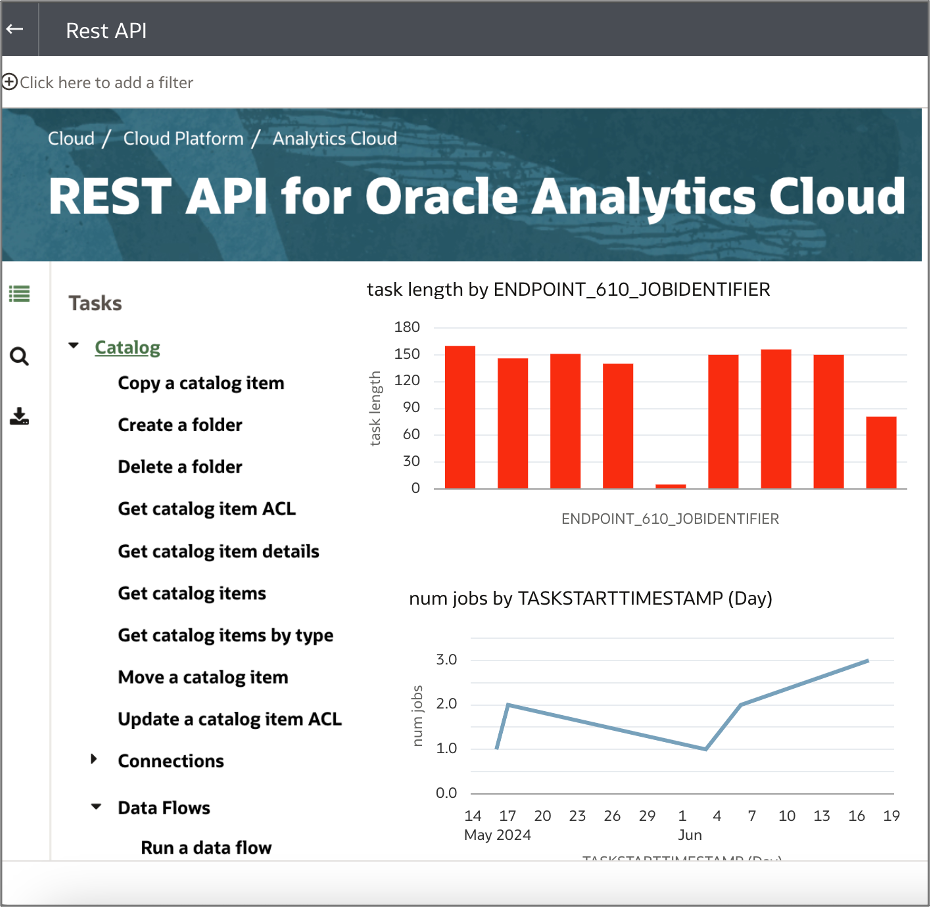Open search using the magnifier icon
This screenshot has height=908, width=930.
coord(19,356)
